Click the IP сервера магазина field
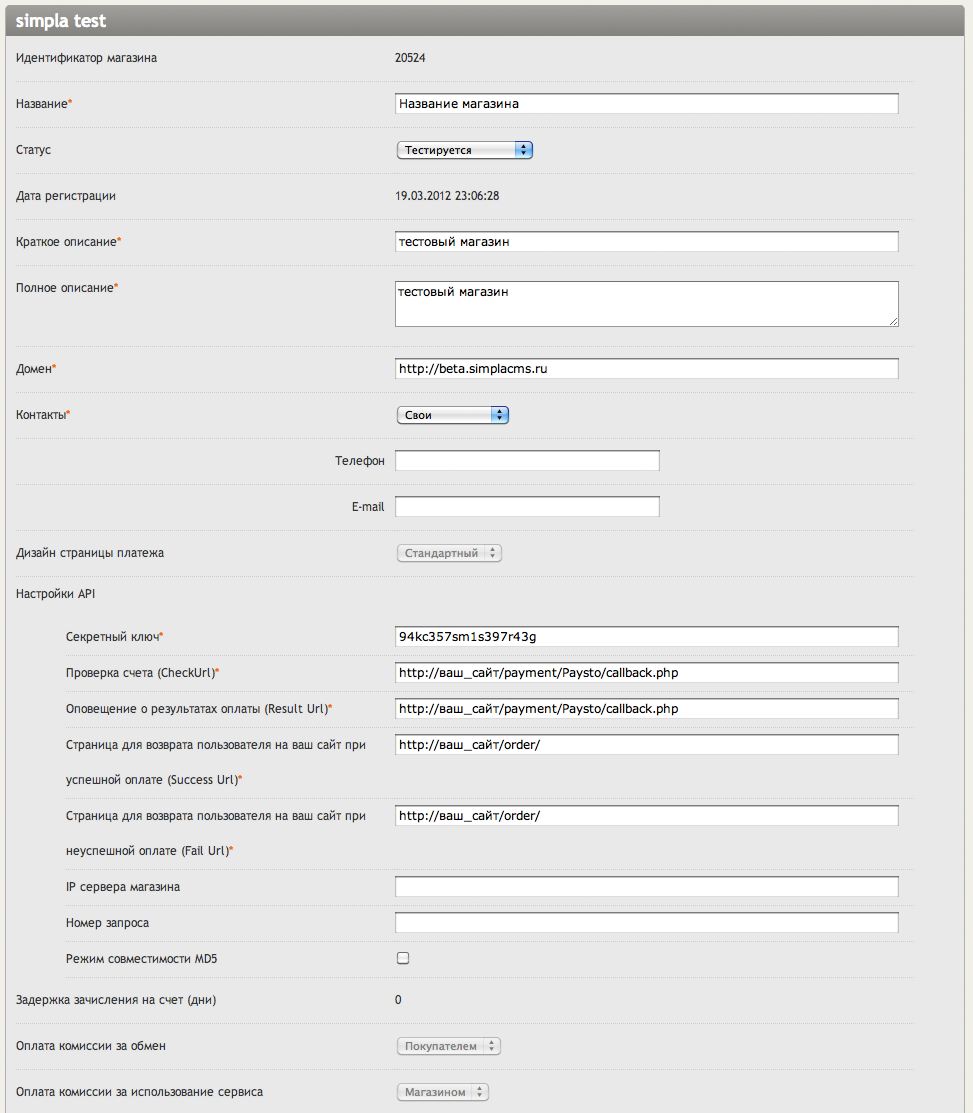 (x=646, y=887)
